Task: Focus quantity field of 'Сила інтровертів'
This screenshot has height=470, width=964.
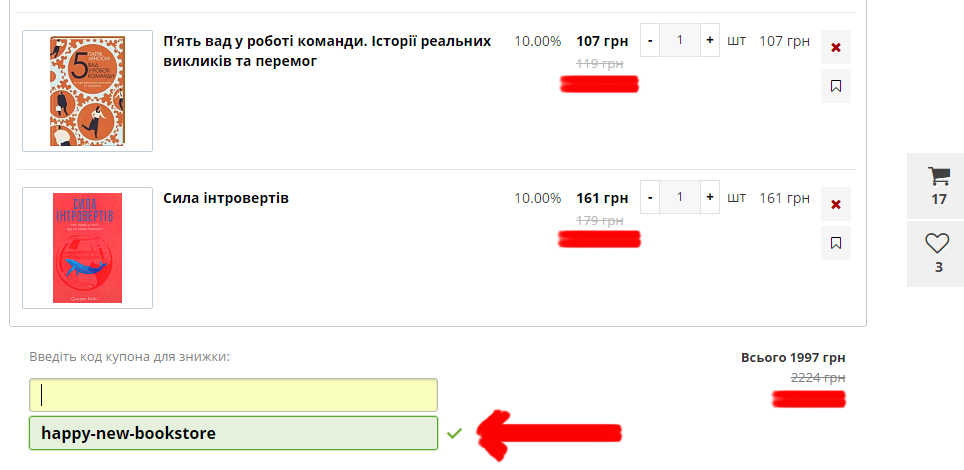Action: [680, 197]
